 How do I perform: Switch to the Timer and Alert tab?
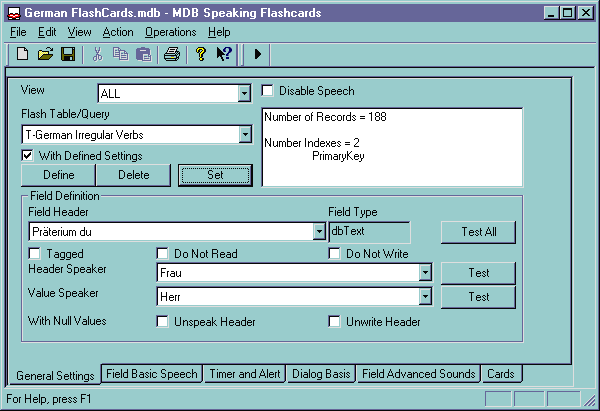tap(244, 374)
